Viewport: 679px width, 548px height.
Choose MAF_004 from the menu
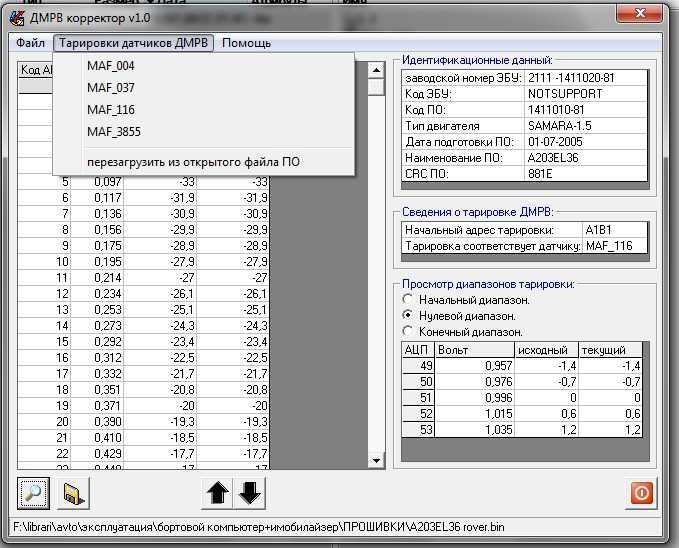204,66
